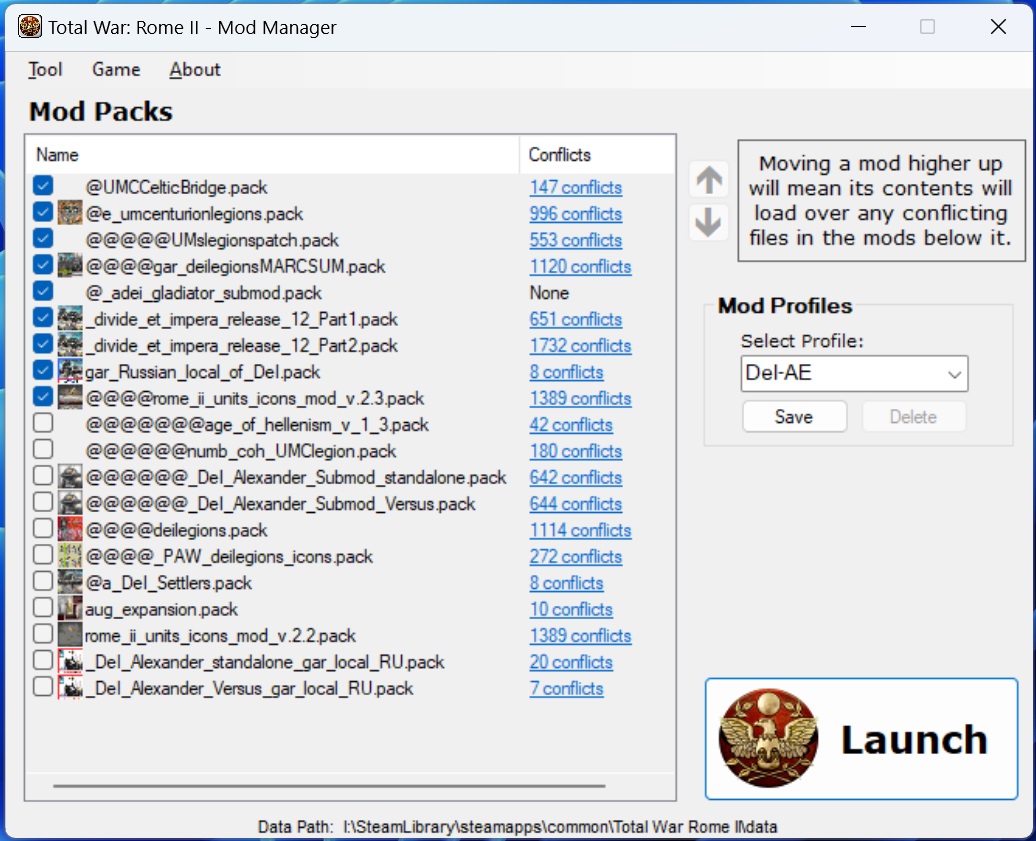Click the @@@@_PAW_deilegions_icons.pack thumbnail icon
Image resolution: width=1036 pixels, height=841 pixels.
point(70,556)
